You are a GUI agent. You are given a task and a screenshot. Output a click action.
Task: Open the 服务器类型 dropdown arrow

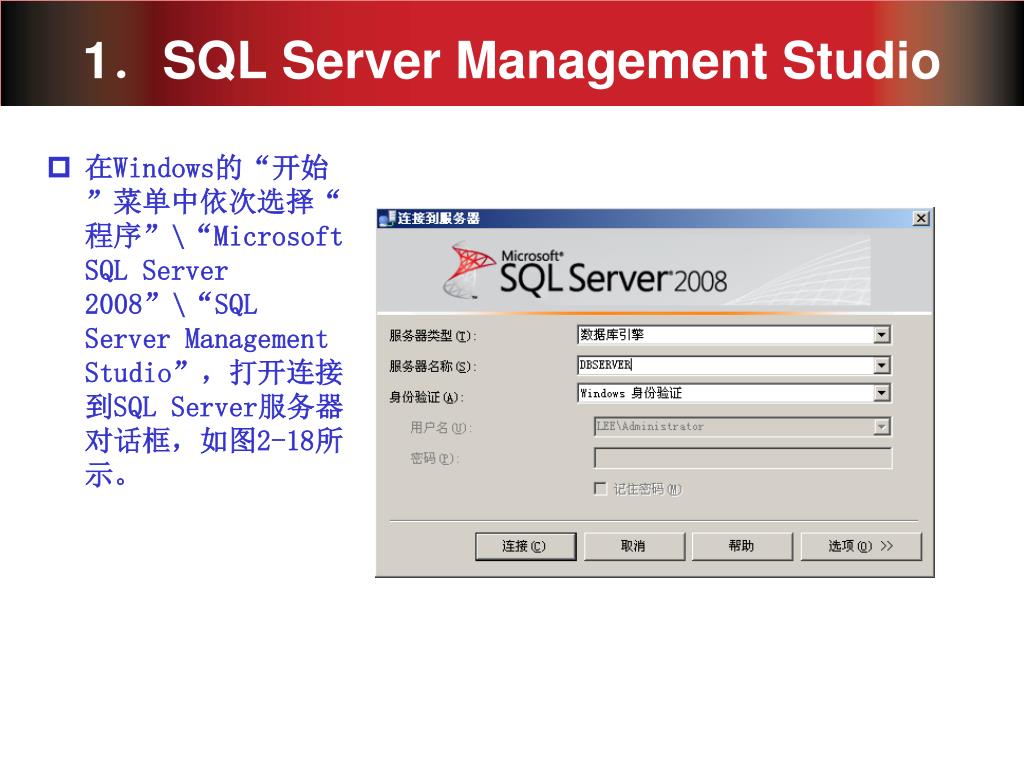click(882, 335)
